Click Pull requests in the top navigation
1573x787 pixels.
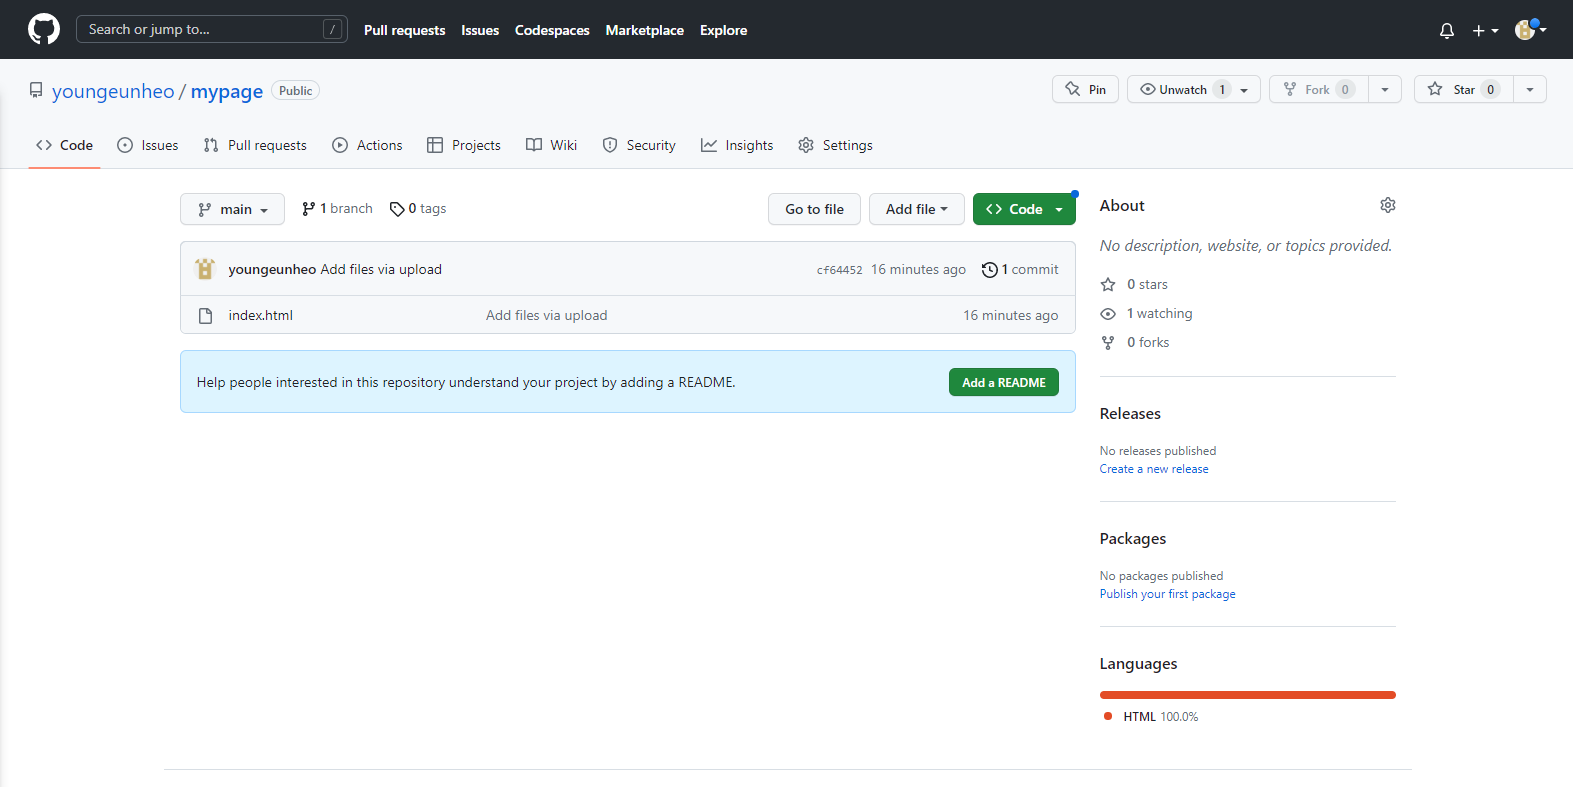(x=404, y=30)
